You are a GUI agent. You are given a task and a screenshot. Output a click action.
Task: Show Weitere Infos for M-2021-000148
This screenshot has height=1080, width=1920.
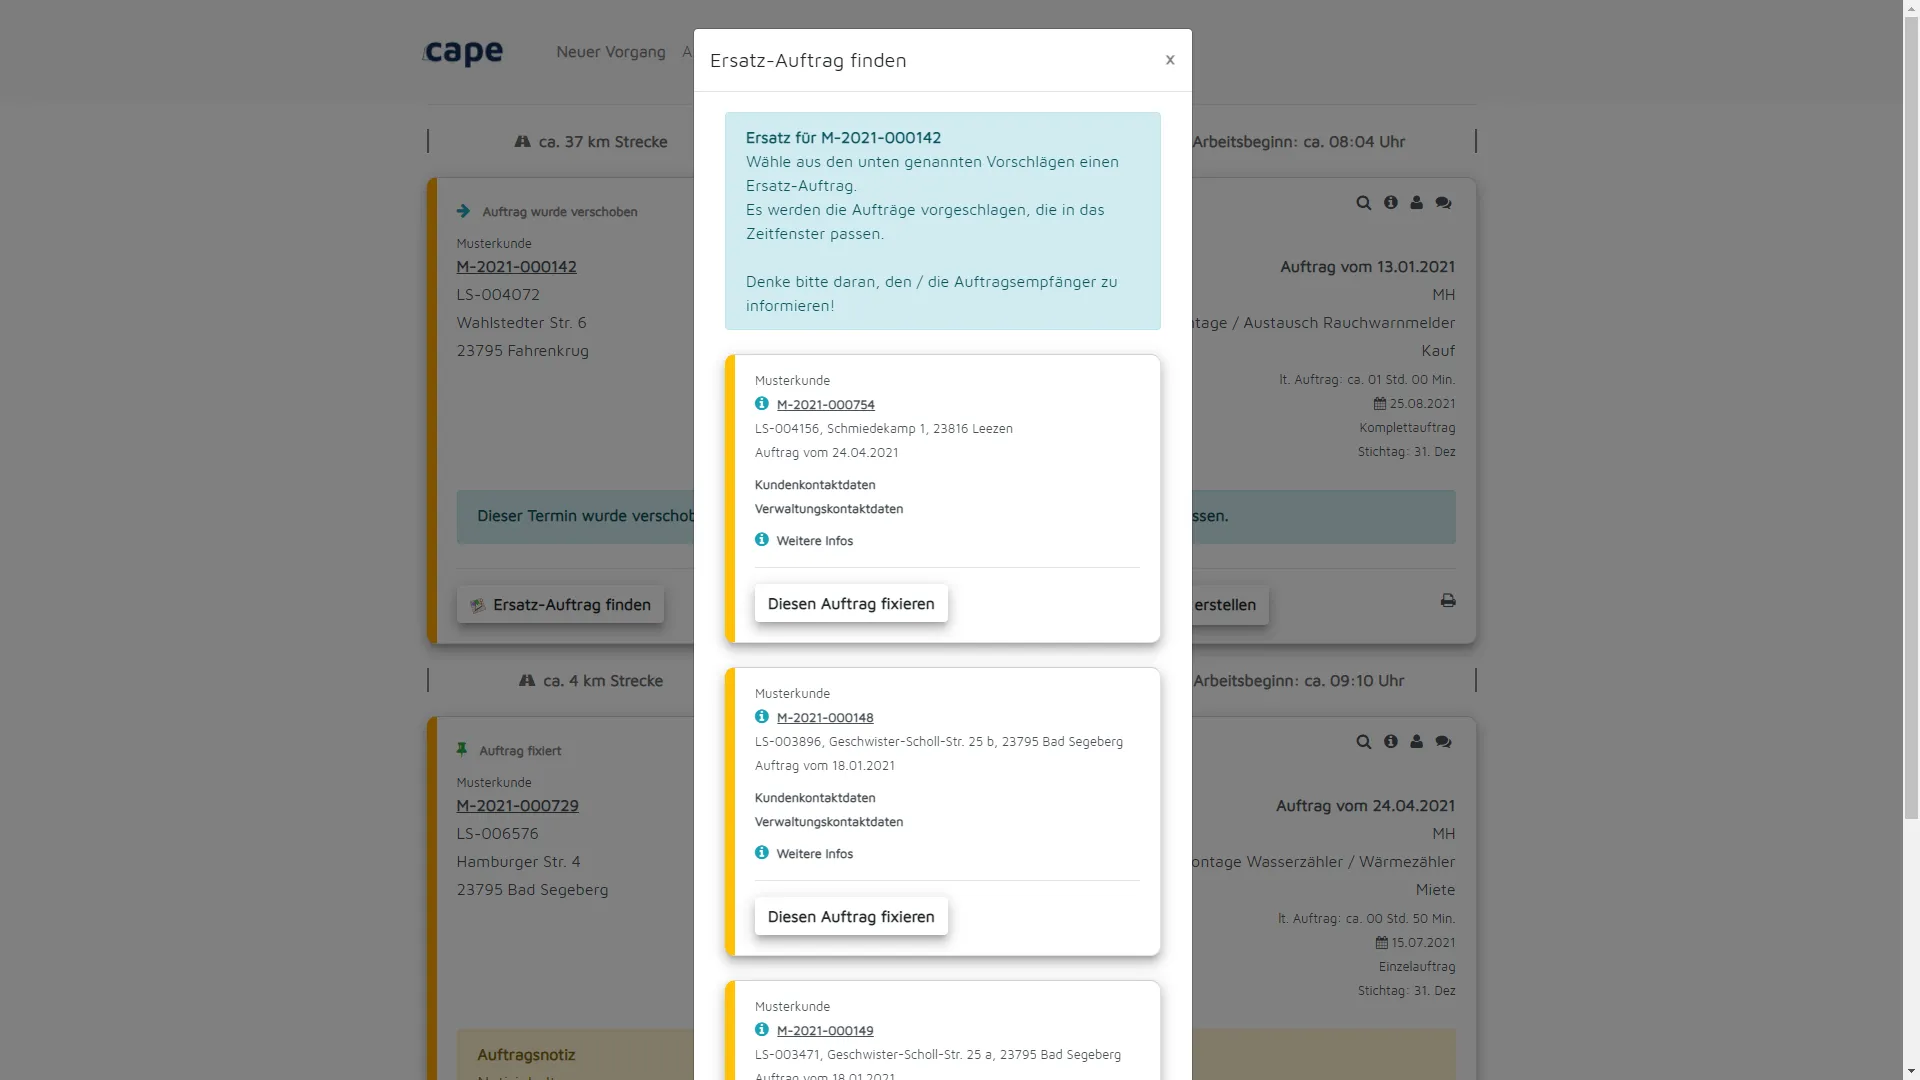pos(815,854)
